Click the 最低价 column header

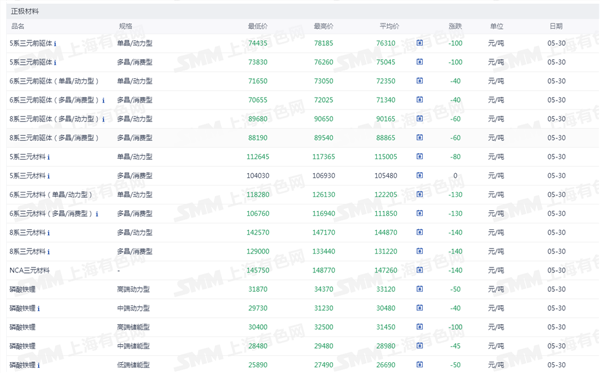coord(258,26)
